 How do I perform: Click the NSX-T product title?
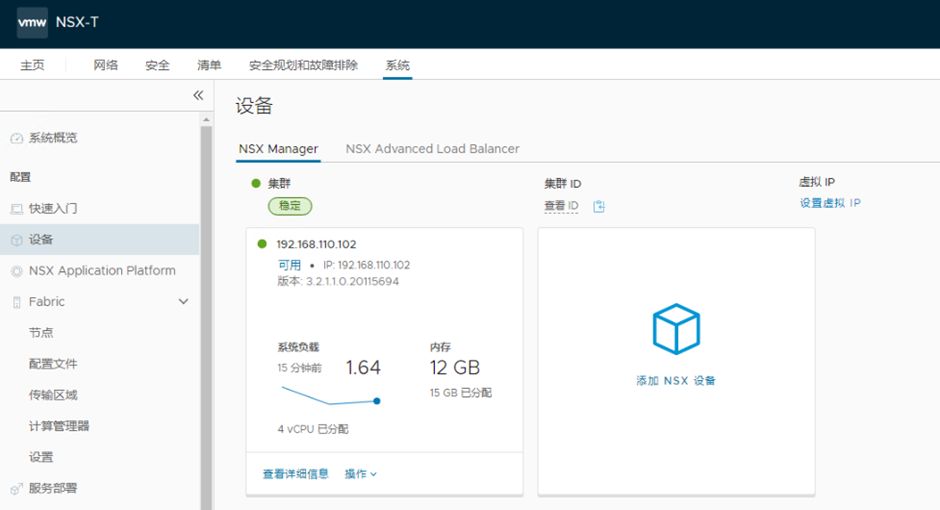77,22
